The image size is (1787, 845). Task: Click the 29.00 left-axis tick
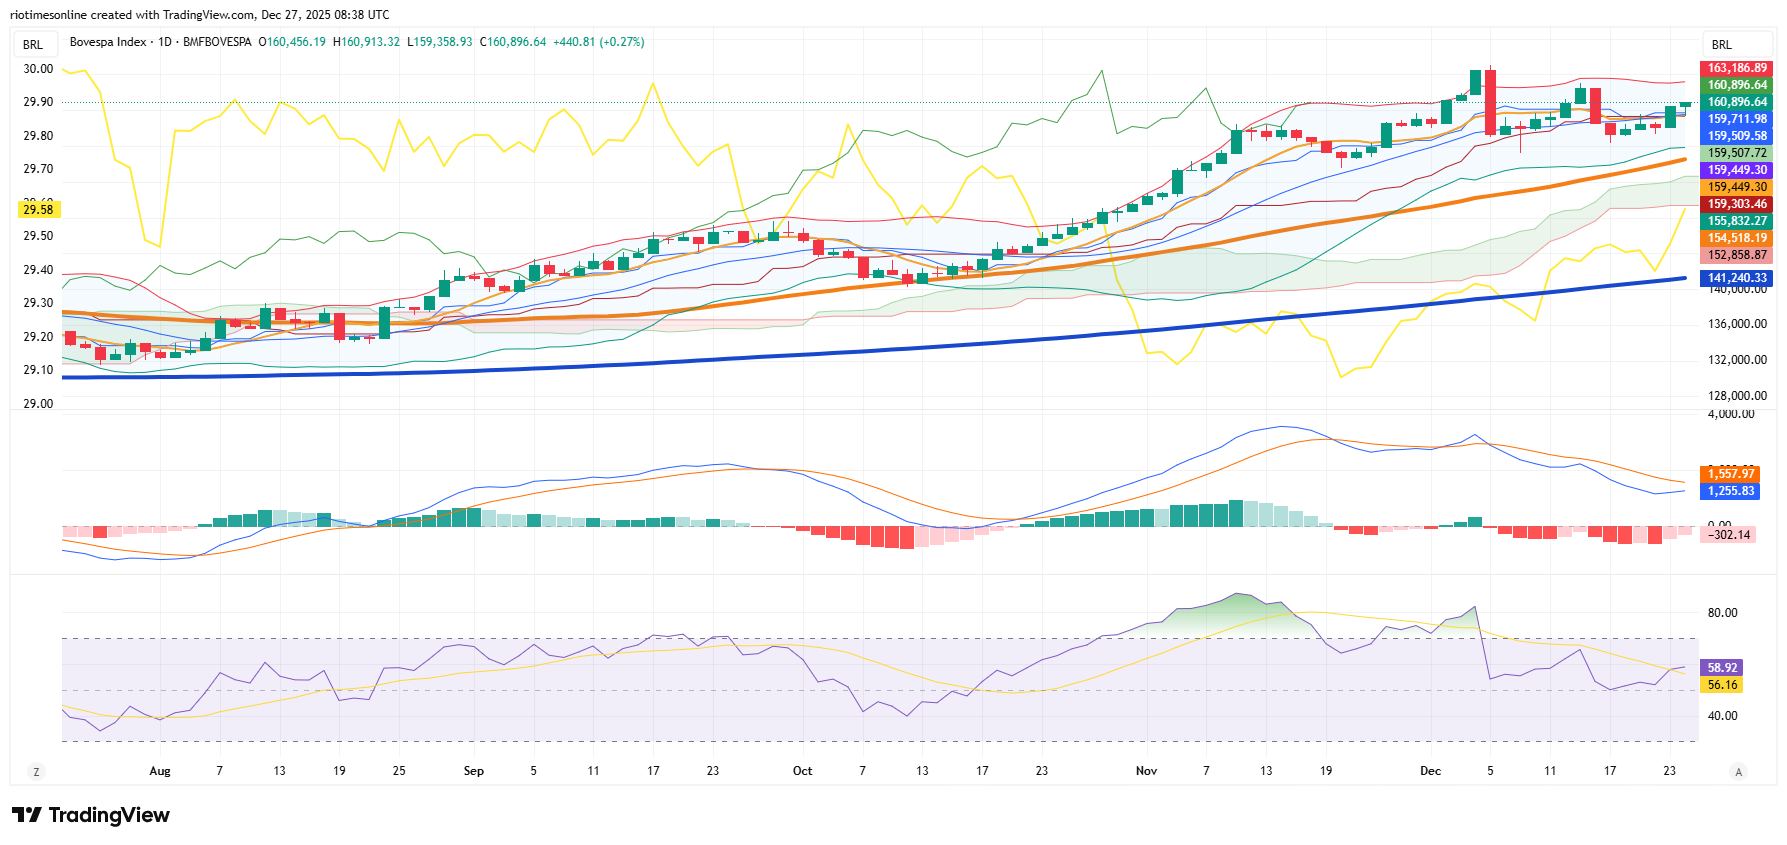38,404
